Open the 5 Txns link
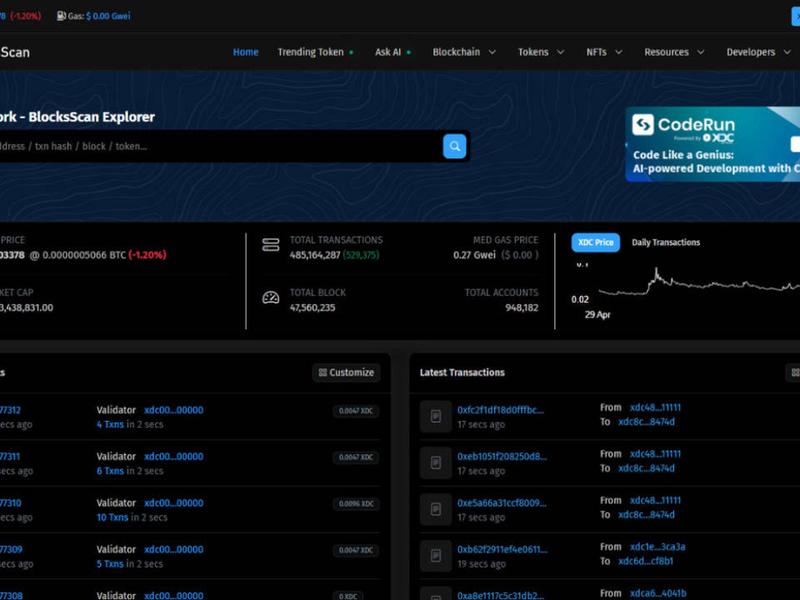Screen dimensions: 800x600 tap(110, 563)
